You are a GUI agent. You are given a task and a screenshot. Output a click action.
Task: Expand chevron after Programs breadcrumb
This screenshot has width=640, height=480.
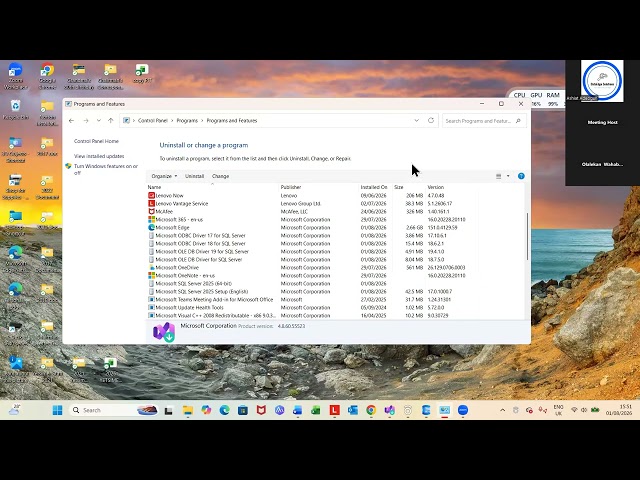coord(202,120)
